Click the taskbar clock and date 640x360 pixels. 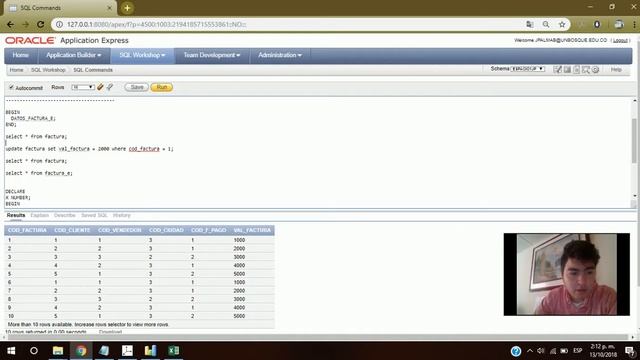[603, 351]
